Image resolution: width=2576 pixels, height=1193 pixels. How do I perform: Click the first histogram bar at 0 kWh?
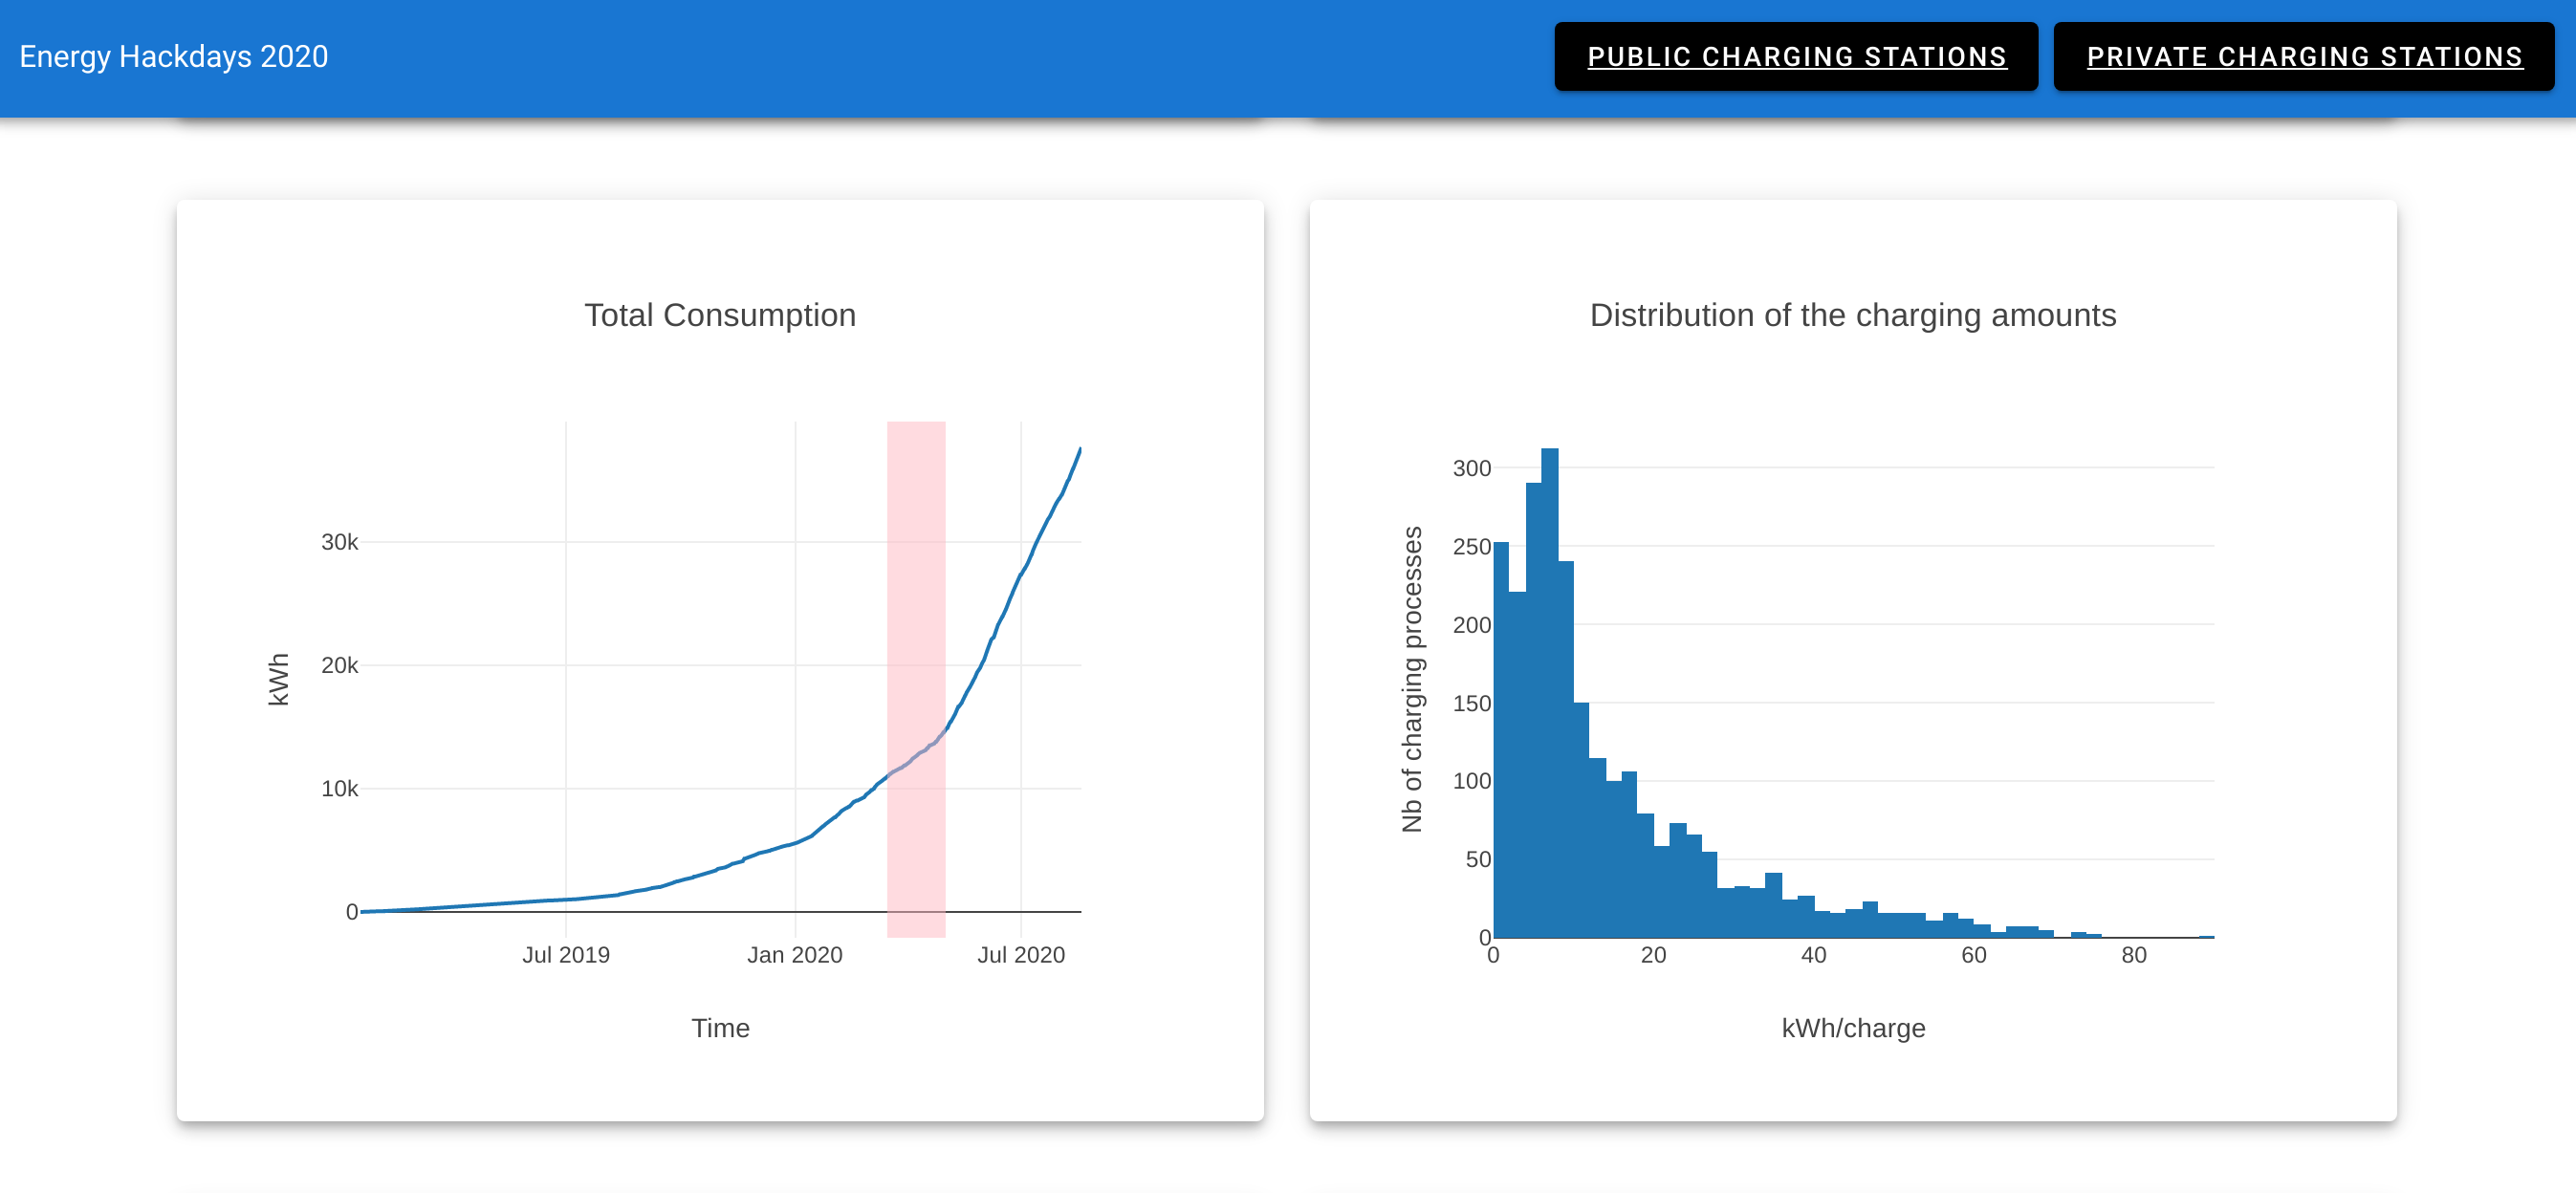[x=1500, y=740]
